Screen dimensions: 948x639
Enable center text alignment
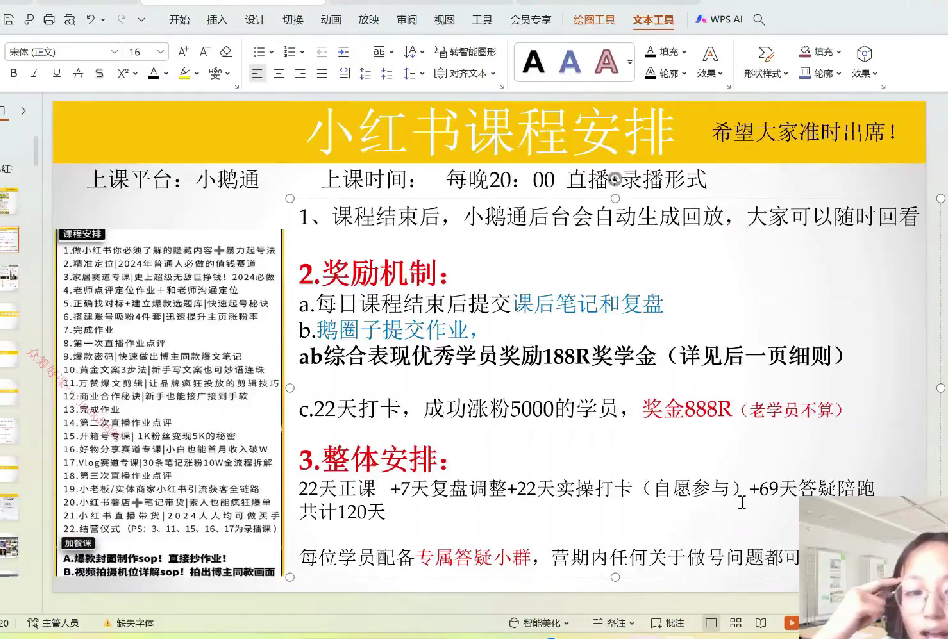[x=279, y=74]
